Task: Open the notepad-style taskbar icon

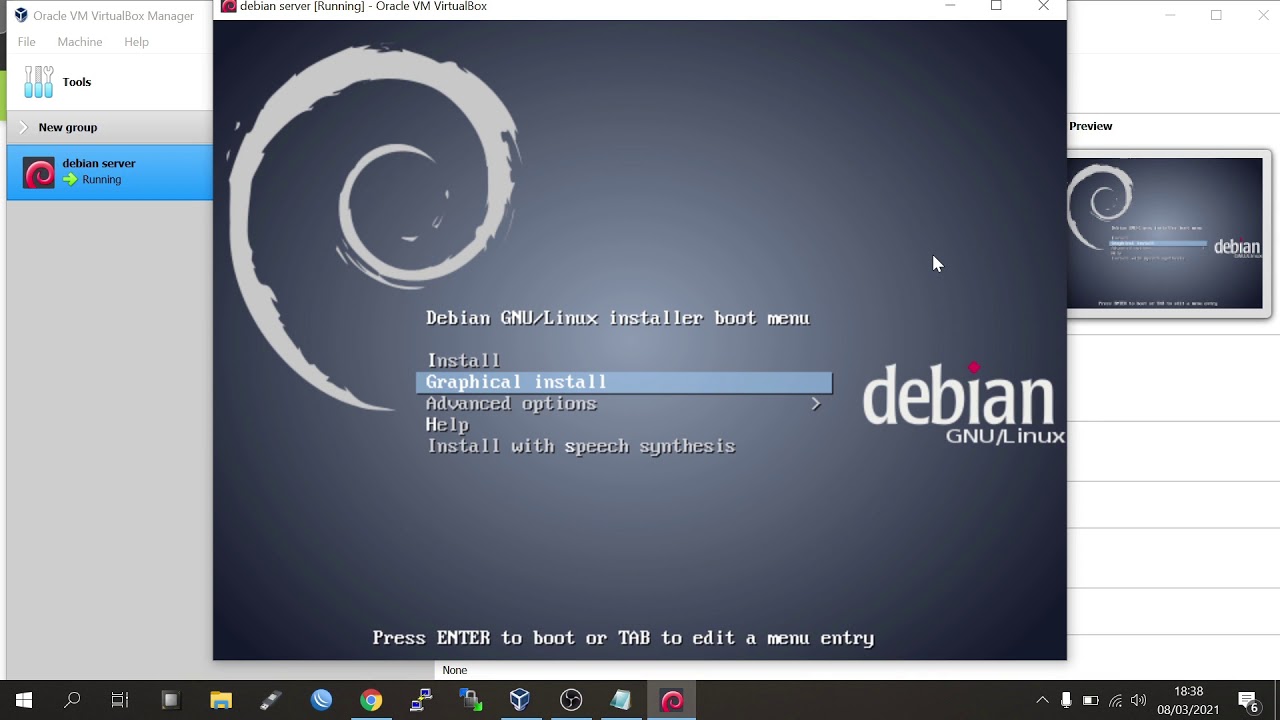Action: pos(621,700)
